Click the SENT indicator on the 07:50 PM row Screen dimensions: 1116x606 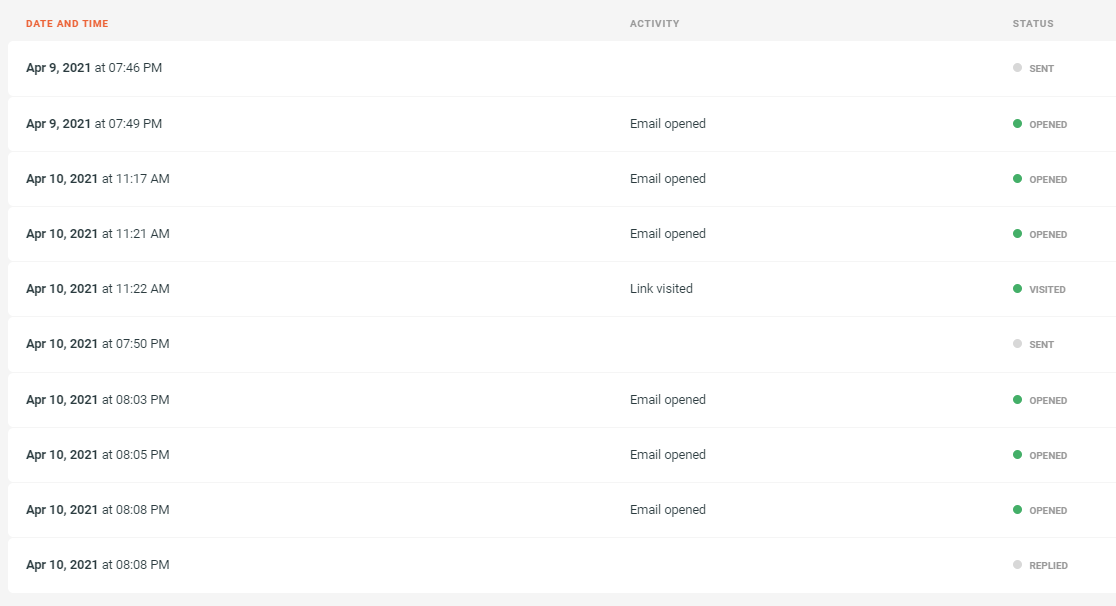tap(1018, 344)
